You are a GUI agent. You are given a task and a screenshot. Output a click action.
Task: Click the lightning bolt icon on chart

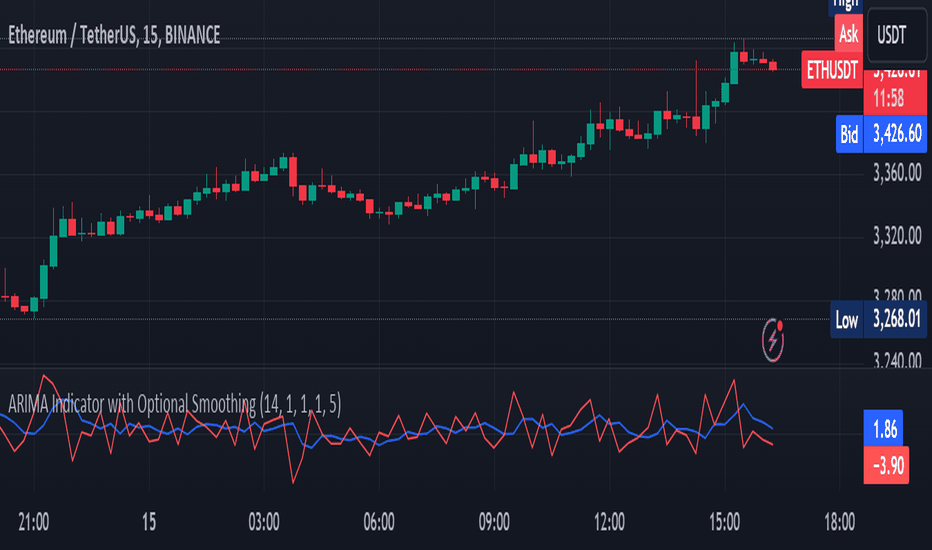coord(773,340)
